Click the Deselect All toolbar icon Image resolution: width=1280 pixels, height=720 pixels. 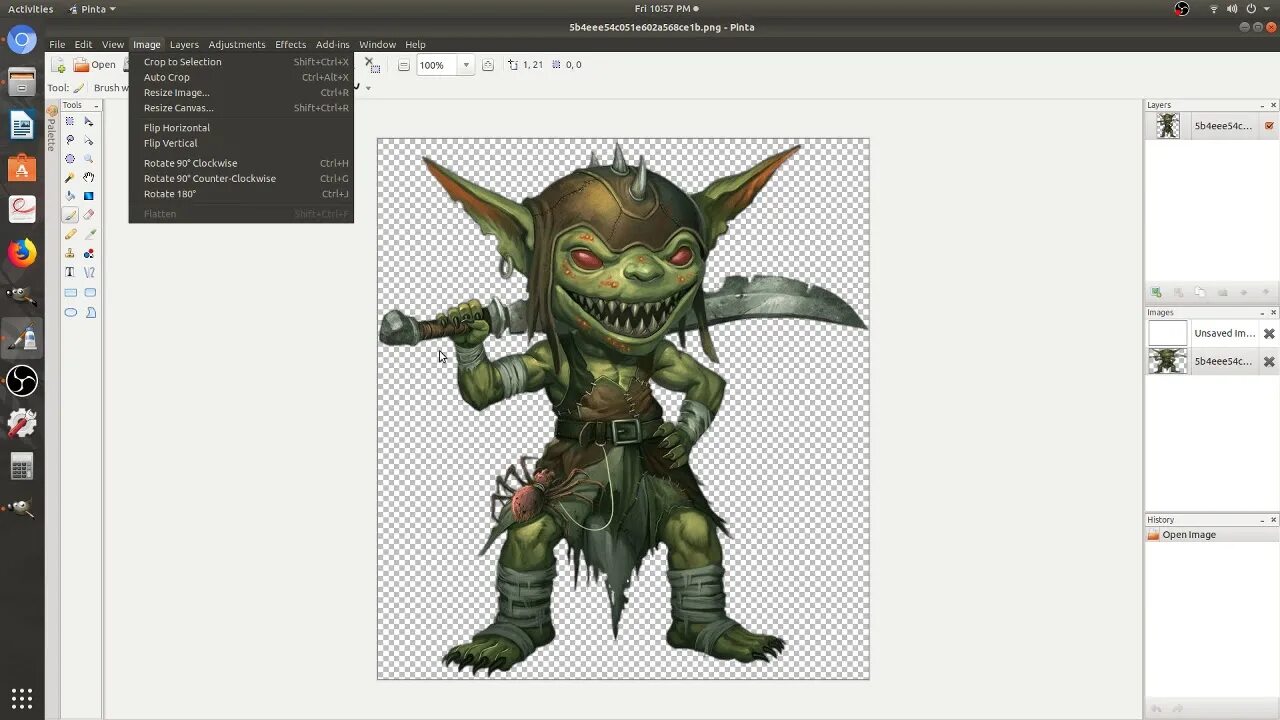374,67
